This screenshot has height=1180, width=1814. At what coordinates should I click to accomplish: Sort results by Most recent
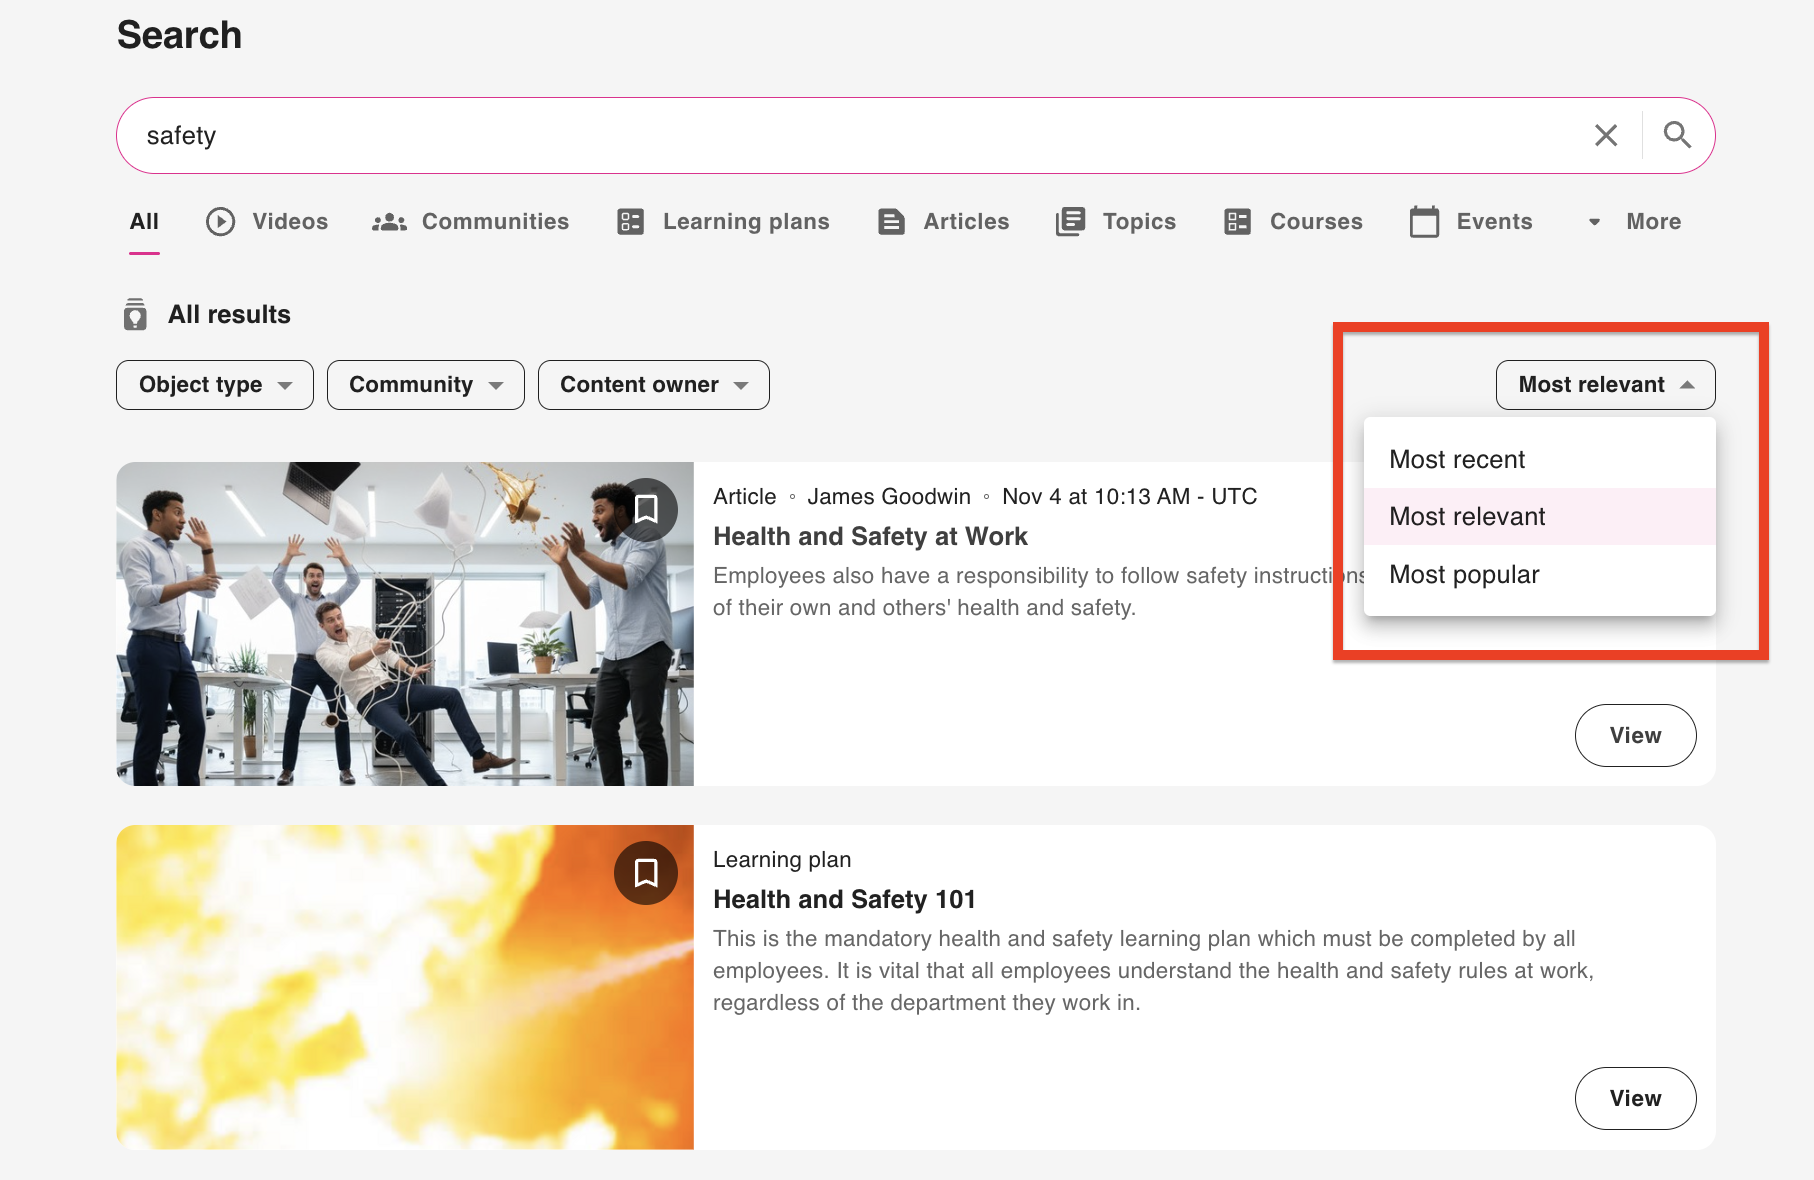(x=1457, y=460)
